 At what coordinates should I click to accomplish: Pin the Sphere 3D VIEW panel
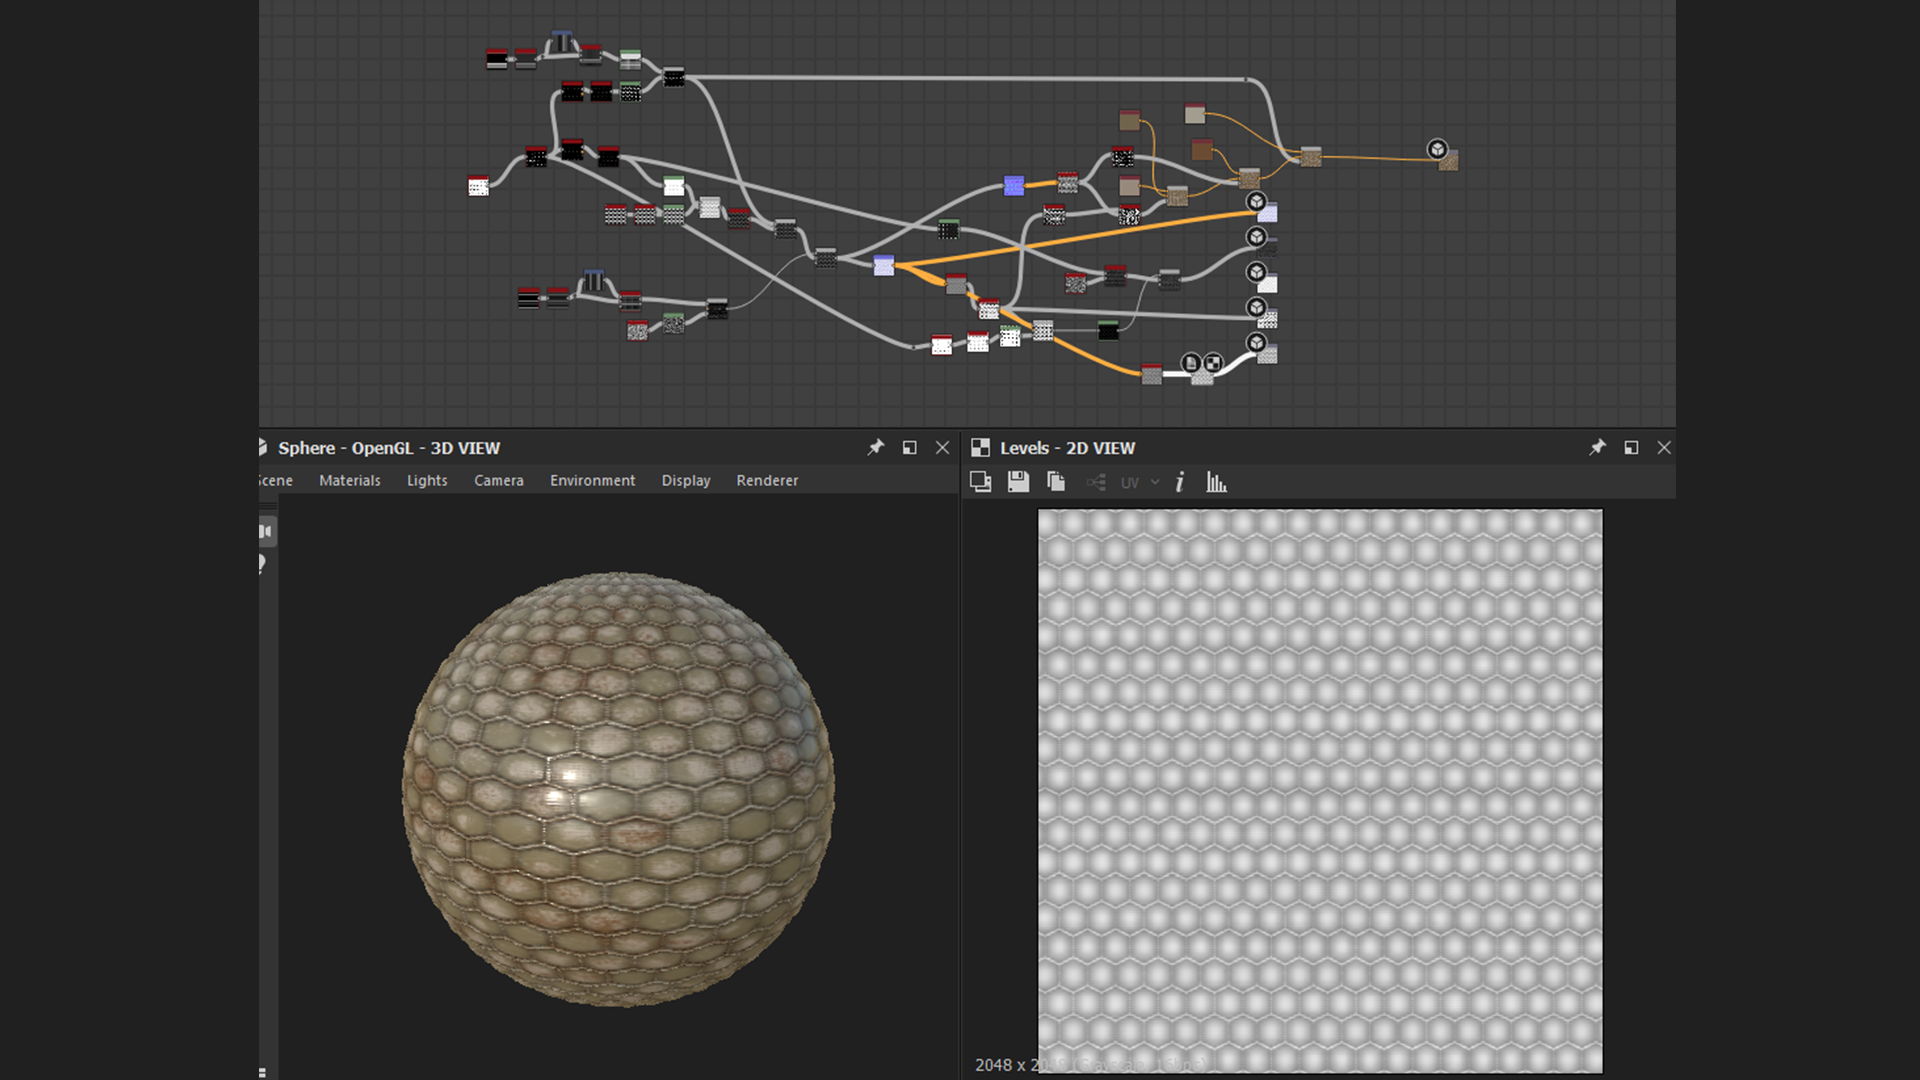[876, 447]
